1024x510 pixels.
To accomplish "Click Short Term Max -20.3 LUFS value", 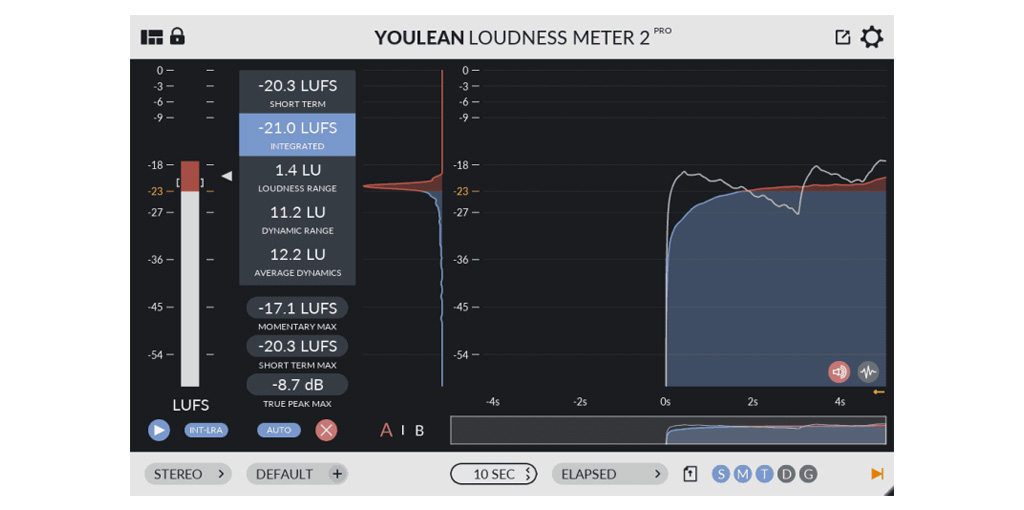I will 297,346.
